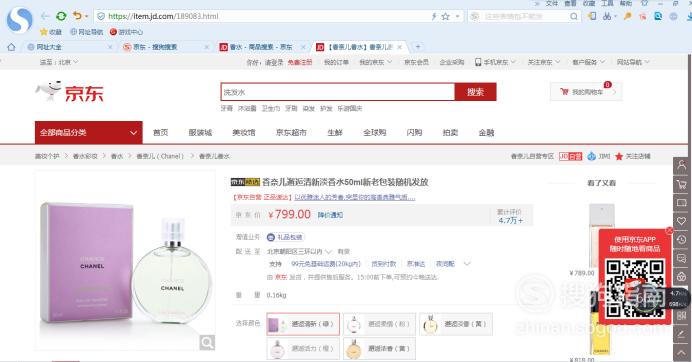Viewport: 692px width, 362px height.
Task: Click the user profile icon in right sidebar
Action: tap(682, 166)
